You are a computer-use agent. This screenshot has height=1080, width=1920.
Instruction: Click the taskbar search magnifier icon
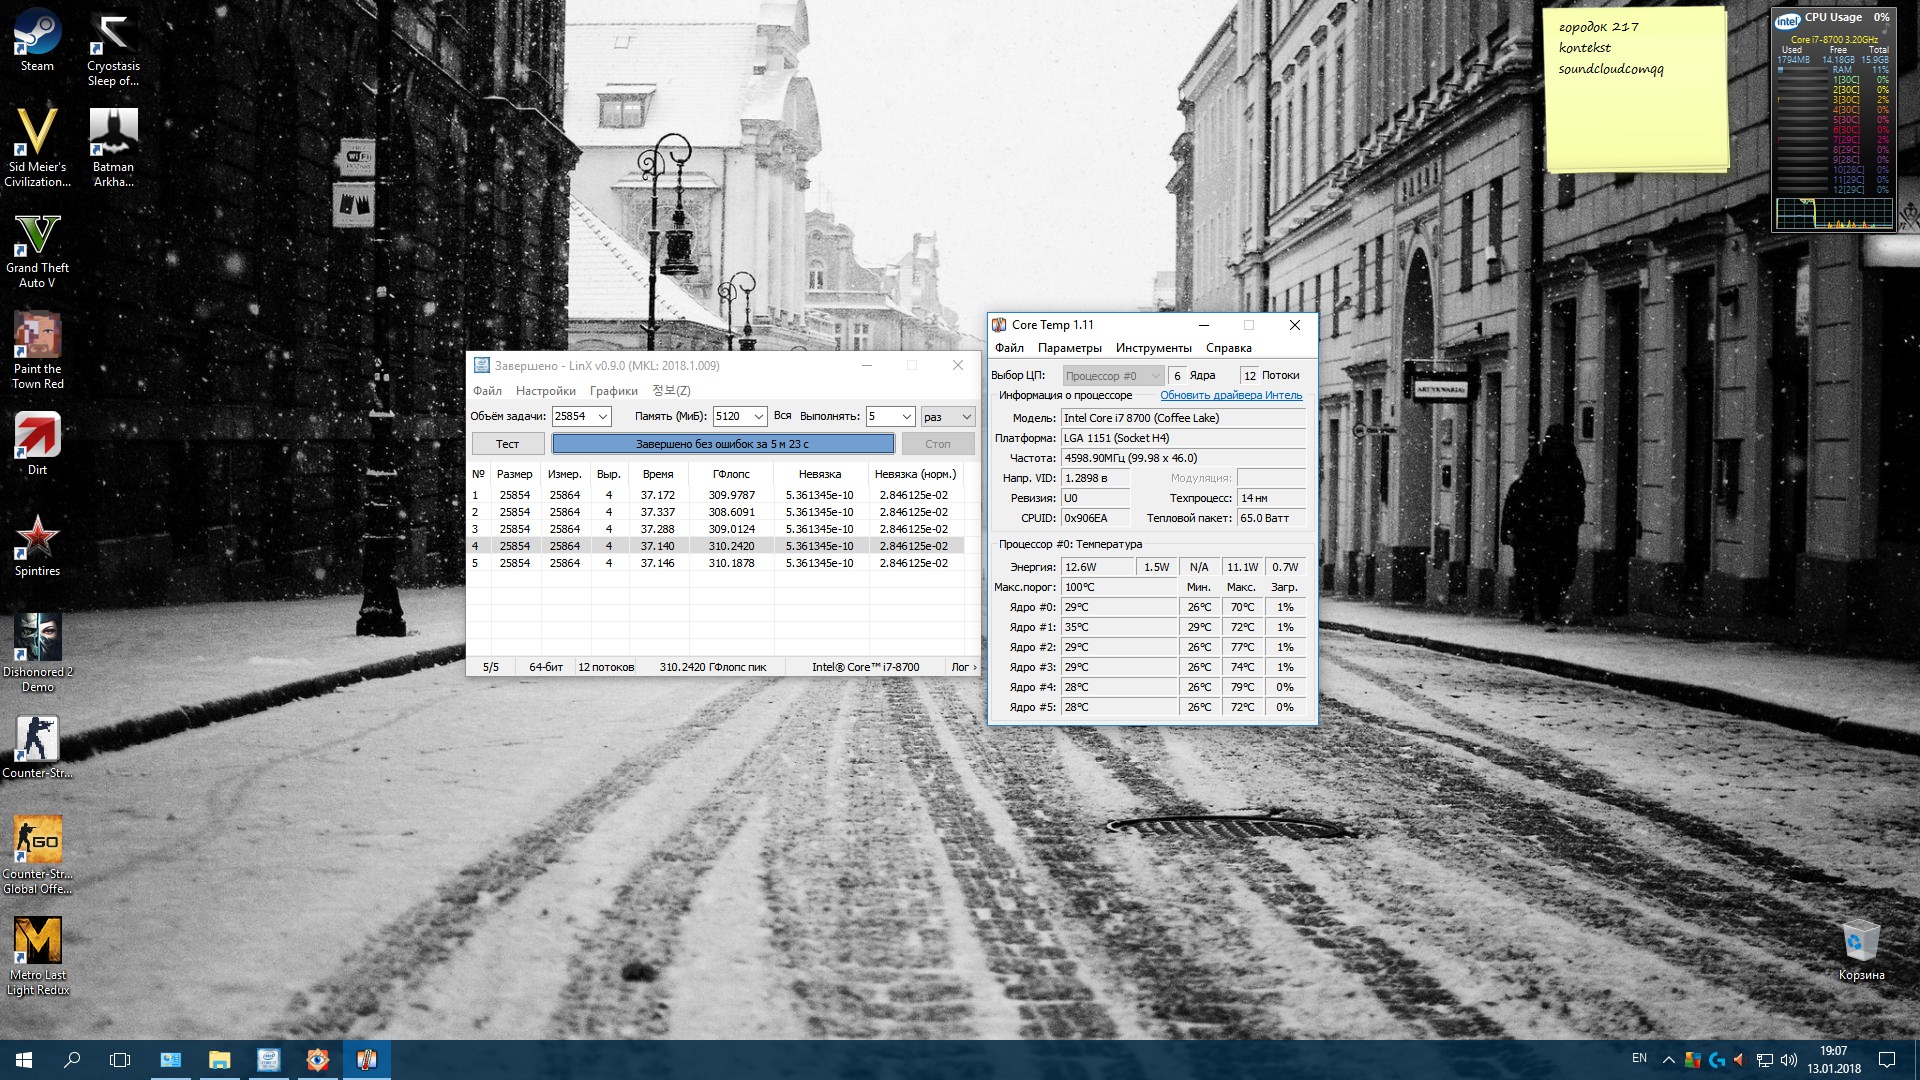point(72,1060)
